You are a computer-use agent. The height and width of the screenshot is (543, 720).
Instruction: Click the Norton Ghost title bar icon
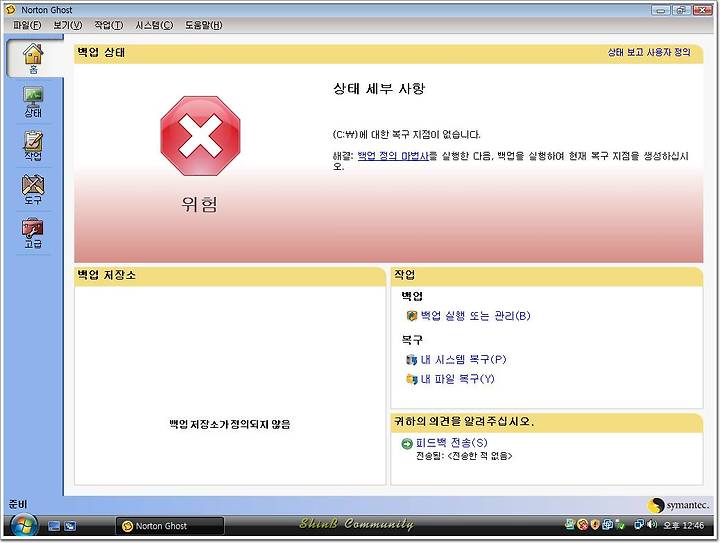10,9
